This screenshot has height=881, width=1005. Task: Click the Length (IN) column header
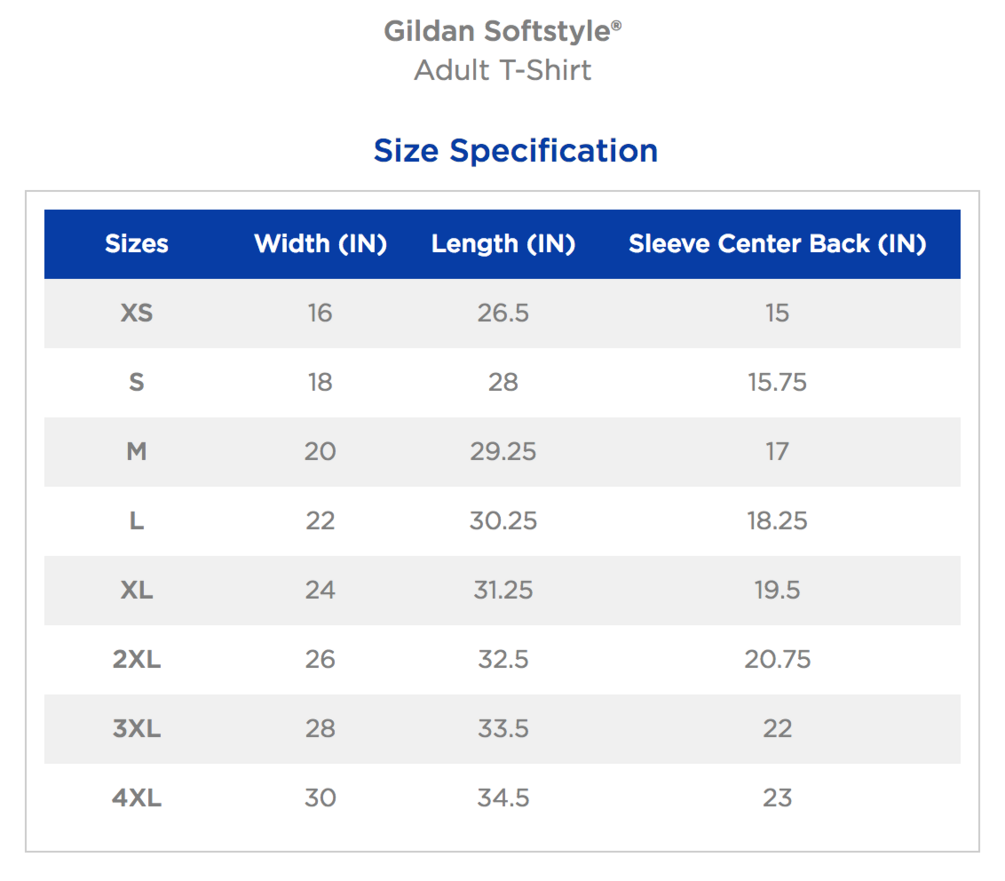[x=503, y=244]
